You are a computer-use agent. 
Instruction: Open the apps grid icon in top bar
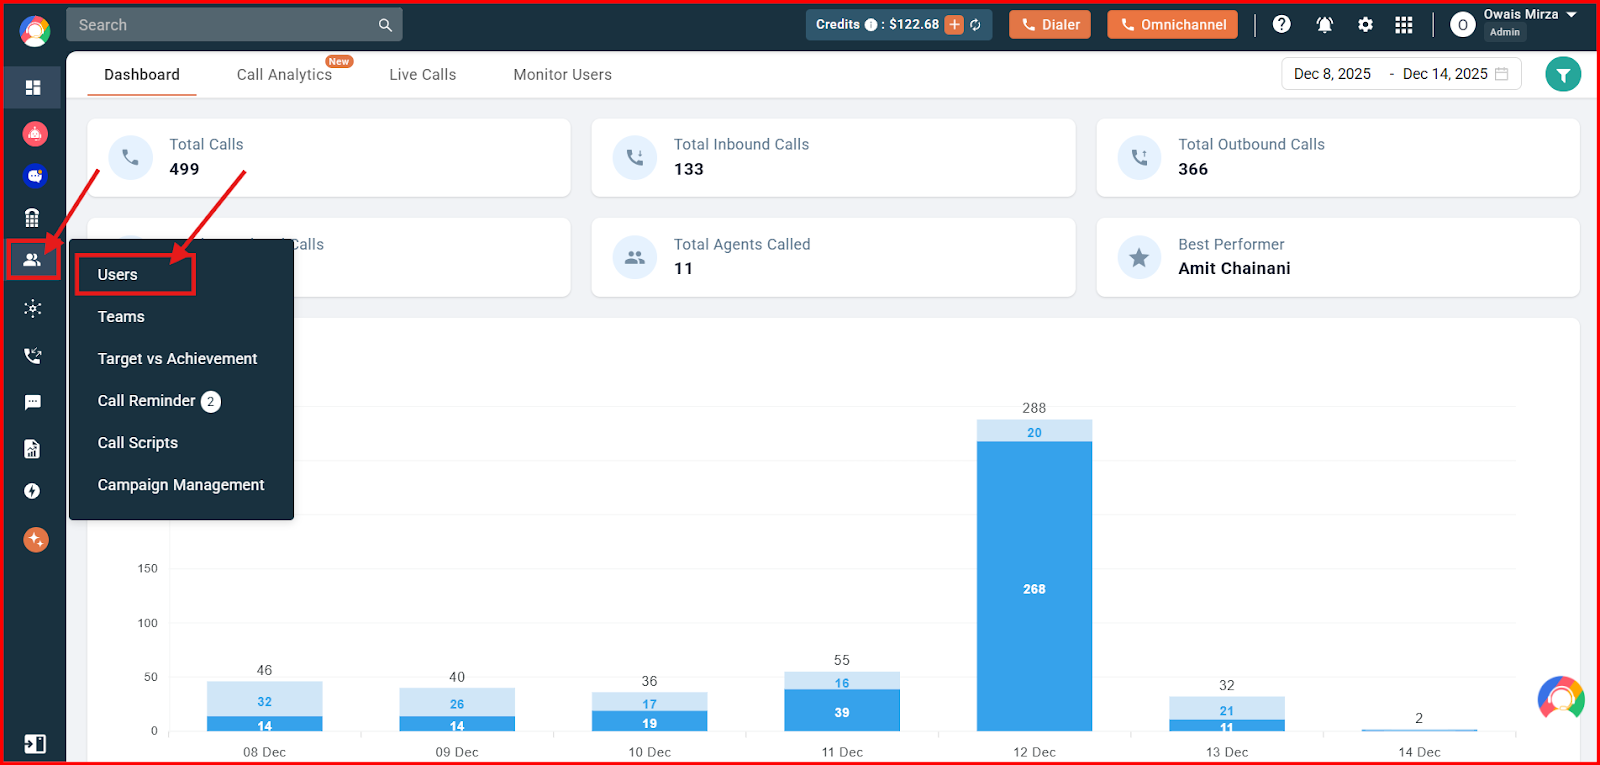pyautogui.click(x=1404, y=25)
